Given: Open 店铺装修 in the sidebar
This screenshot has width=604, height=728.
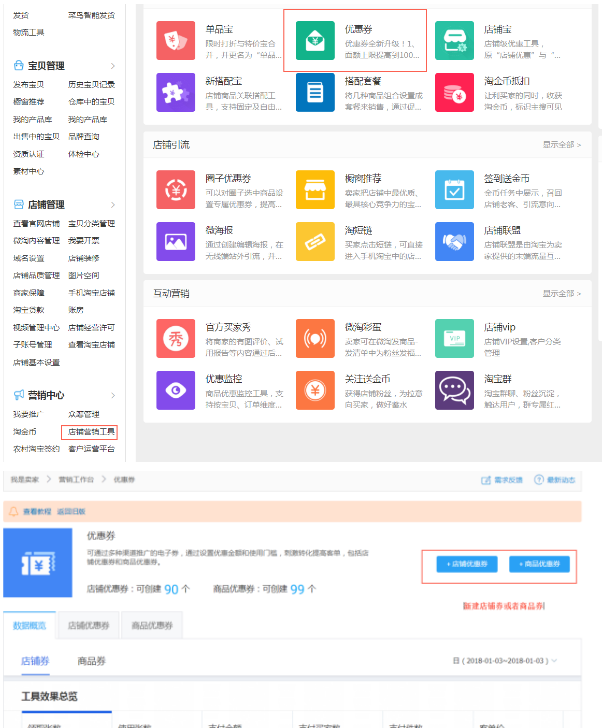Looking at the screenshot, I should click(x=84, y=258).
